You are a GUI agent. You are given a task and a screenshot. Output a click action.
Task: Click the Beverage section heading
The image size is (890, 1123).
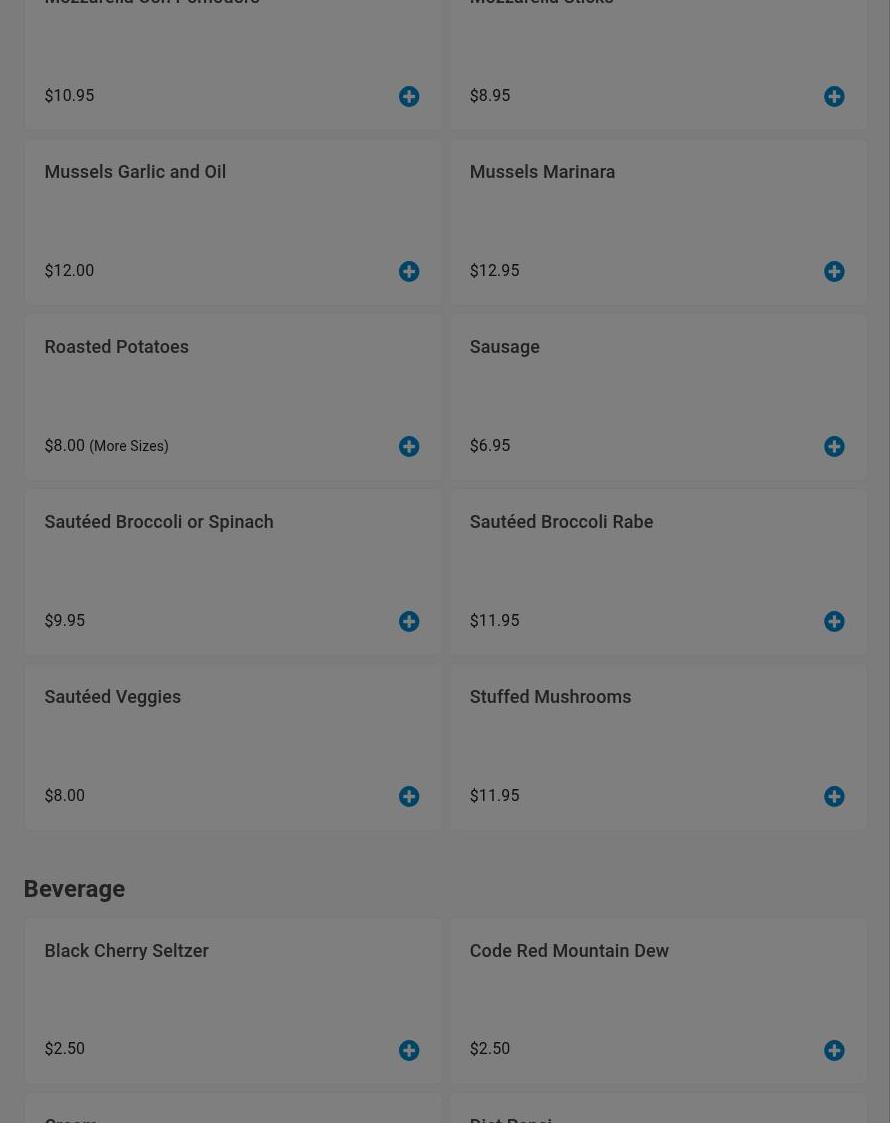click(74, 889)
